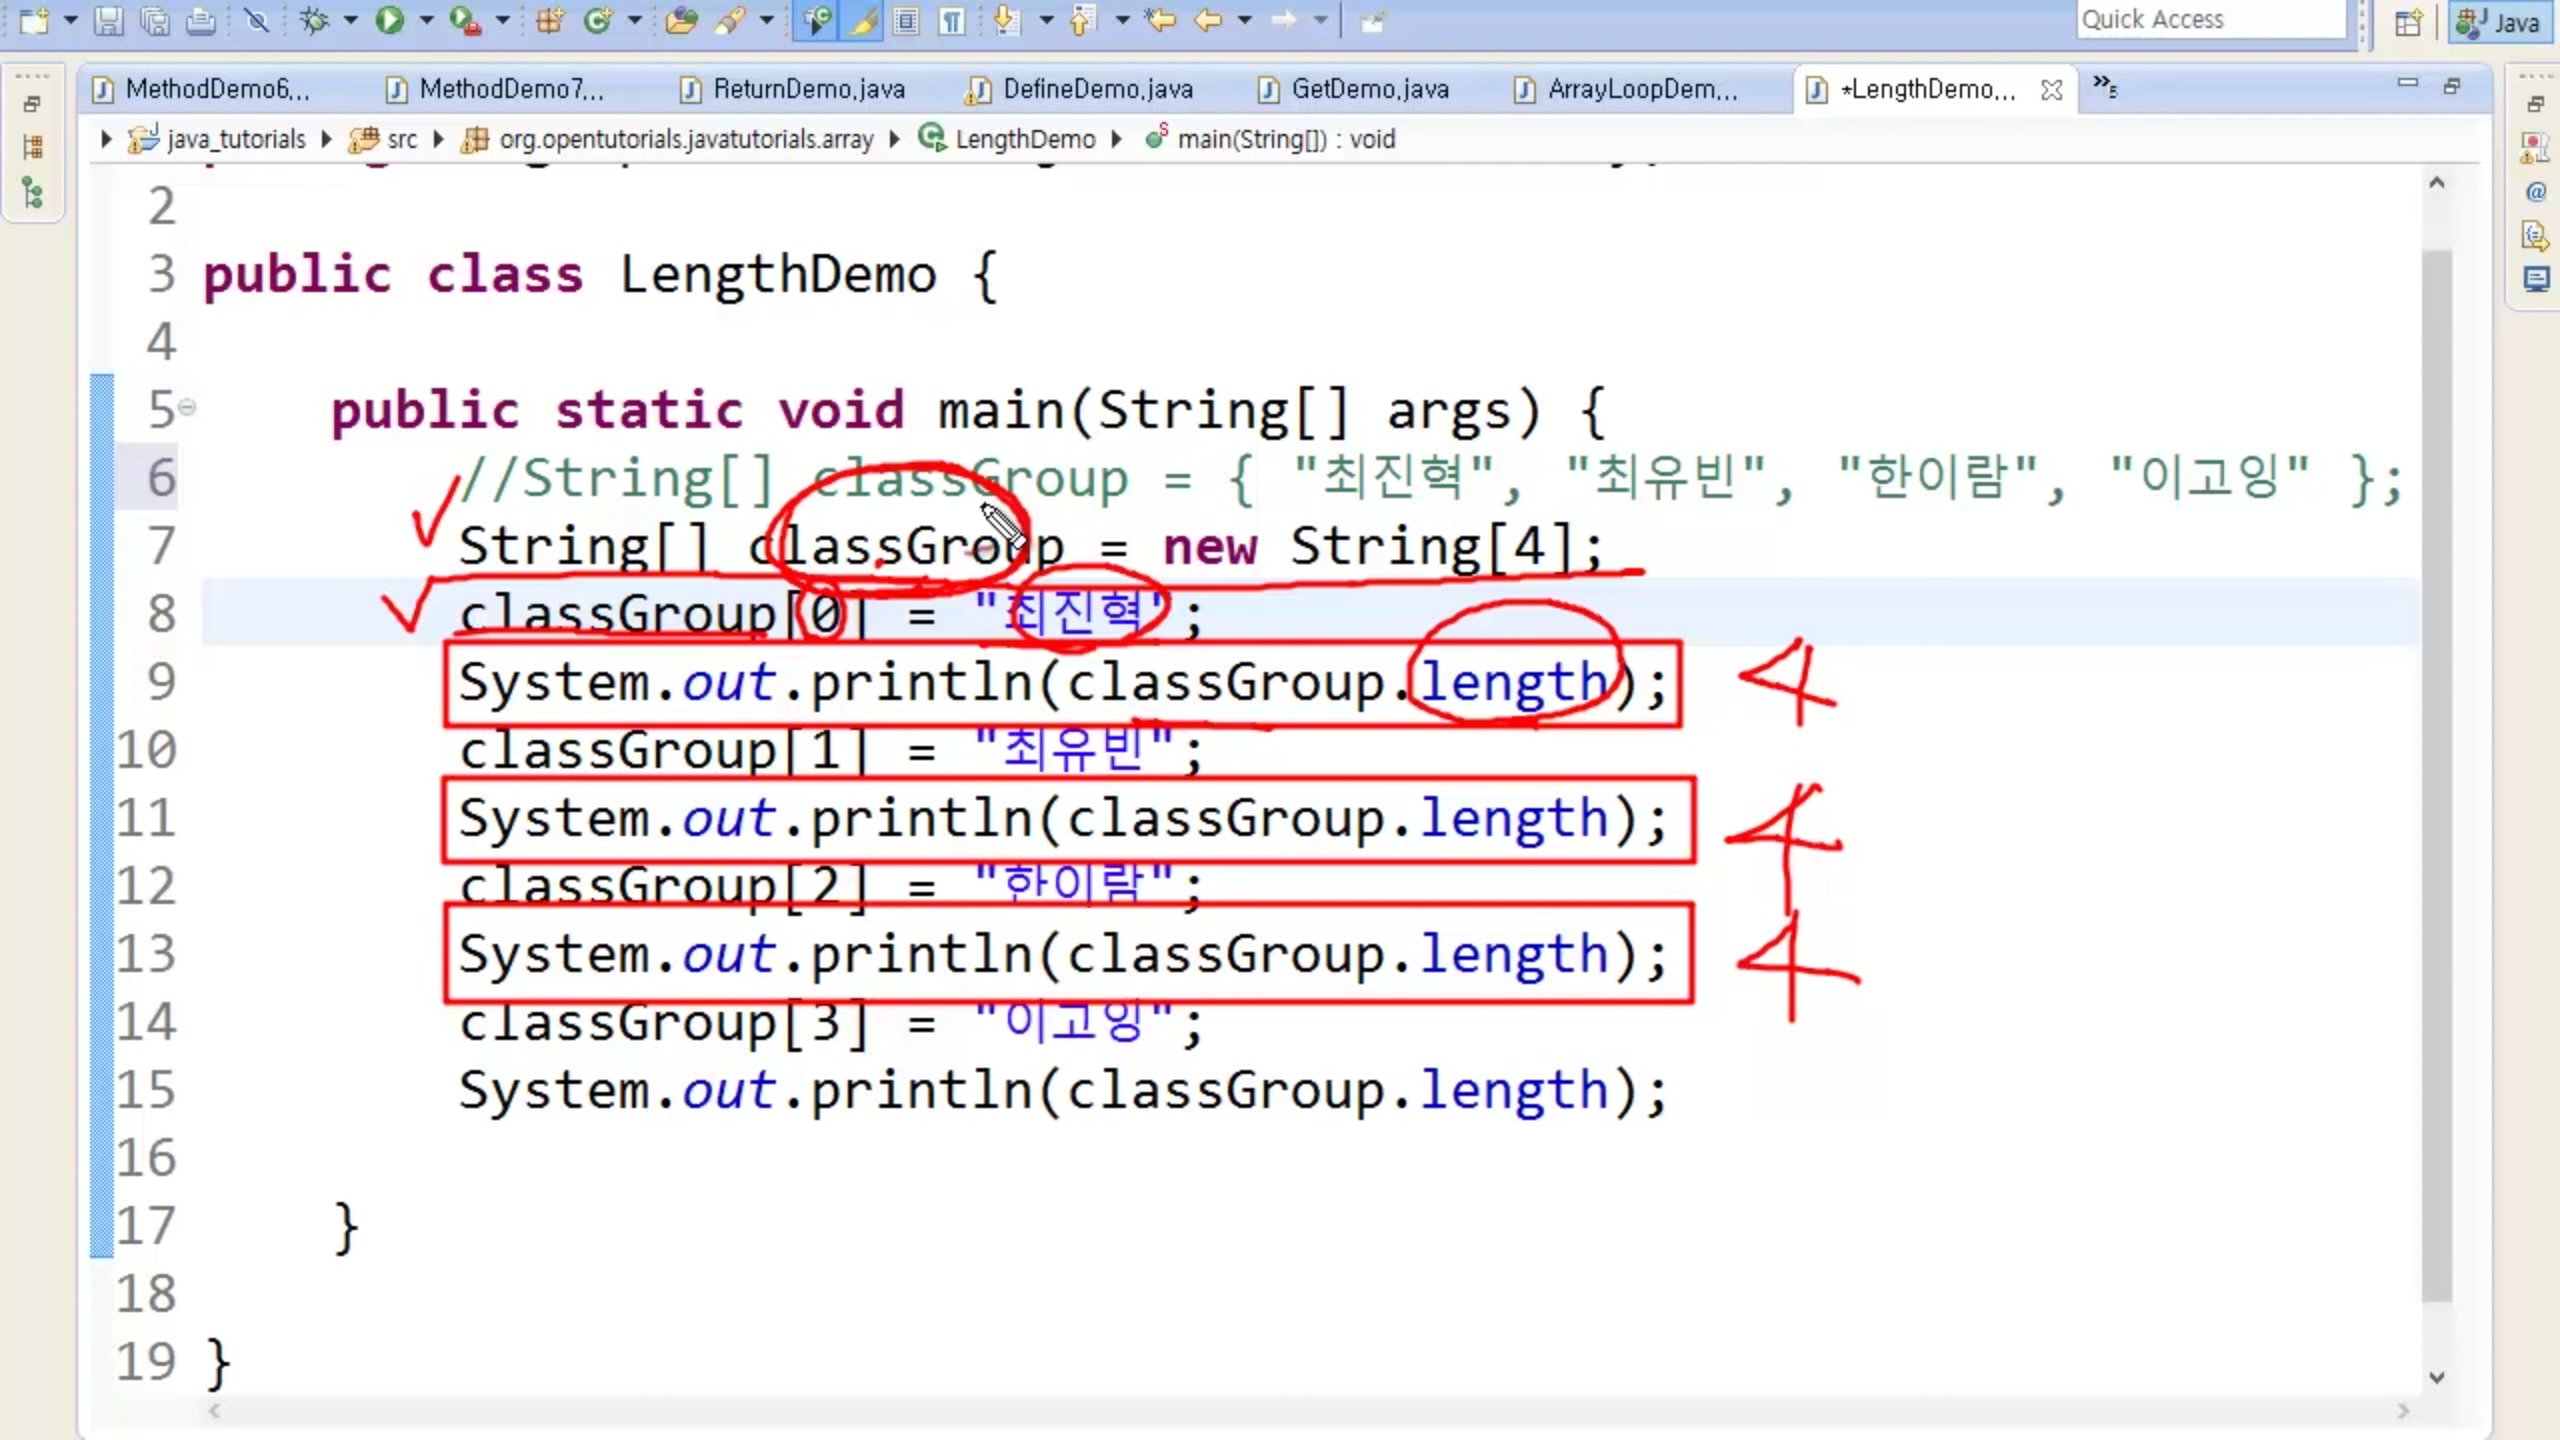The width and height of the screenshot is (2560, 1440).
Task: Click the New Java Class icon
Action: point(598,20)
